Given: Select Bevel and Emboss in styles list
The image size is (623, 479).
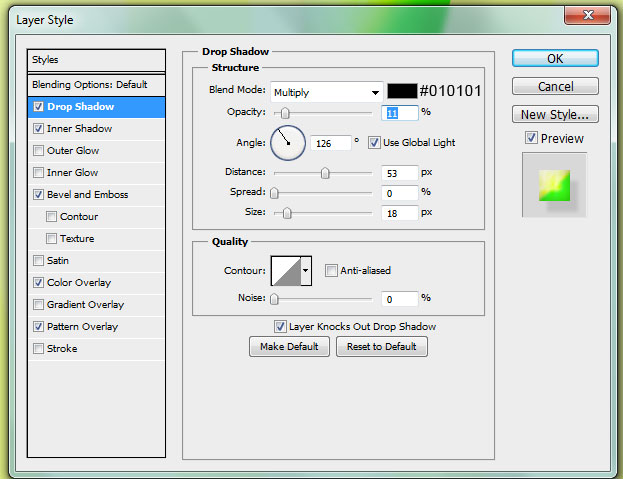Looking at the screenshot, I should pos(87,195).
